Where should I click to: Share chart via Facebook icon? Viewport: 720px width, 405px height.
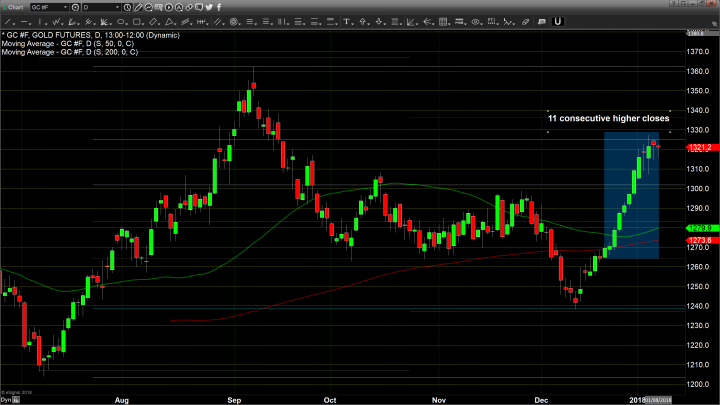tap(220, 6)
